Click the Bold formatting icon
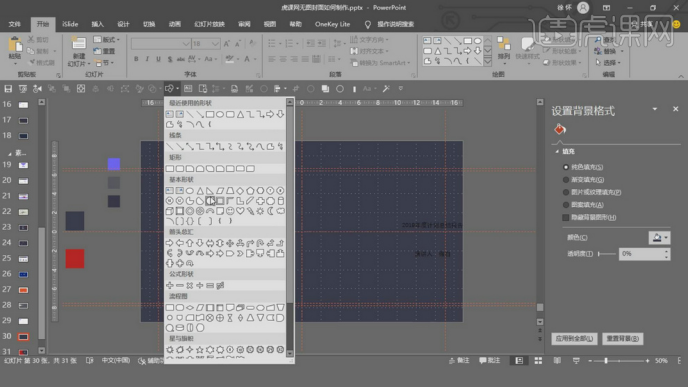Viewport: 688px width, 387px height. click(x=136, y=59)
